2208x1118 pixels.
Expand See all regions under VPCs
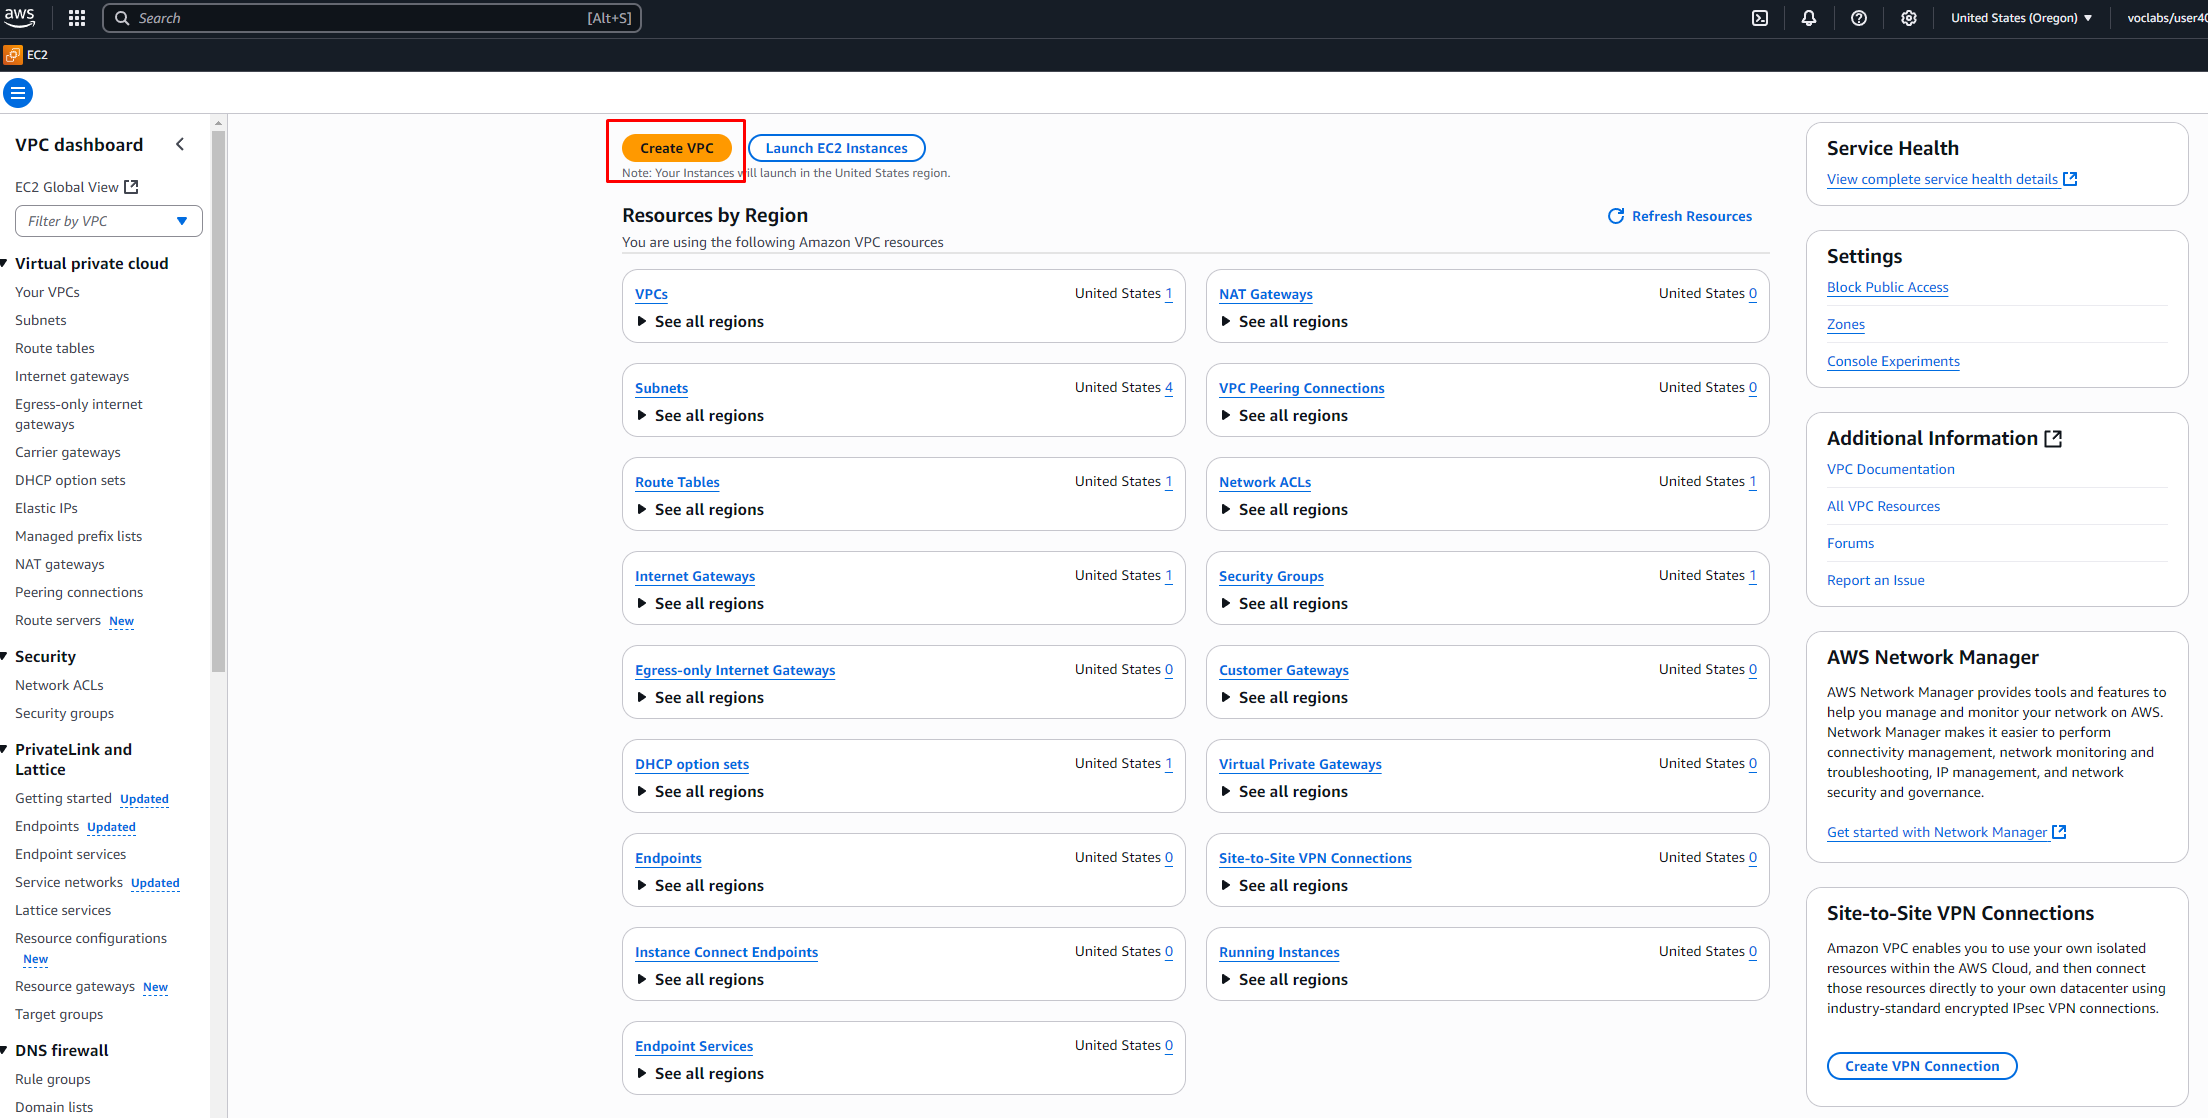pyautogui.click(x=700, y=321)
